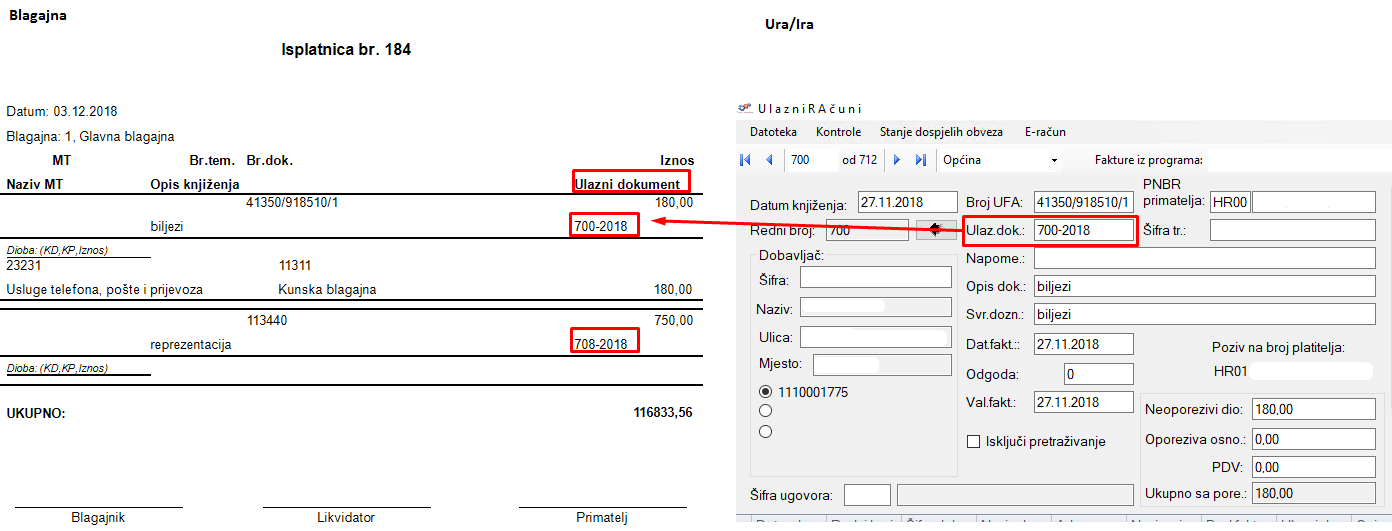
Task: Select the 1110001775 radio button
Action: [766, 392]
